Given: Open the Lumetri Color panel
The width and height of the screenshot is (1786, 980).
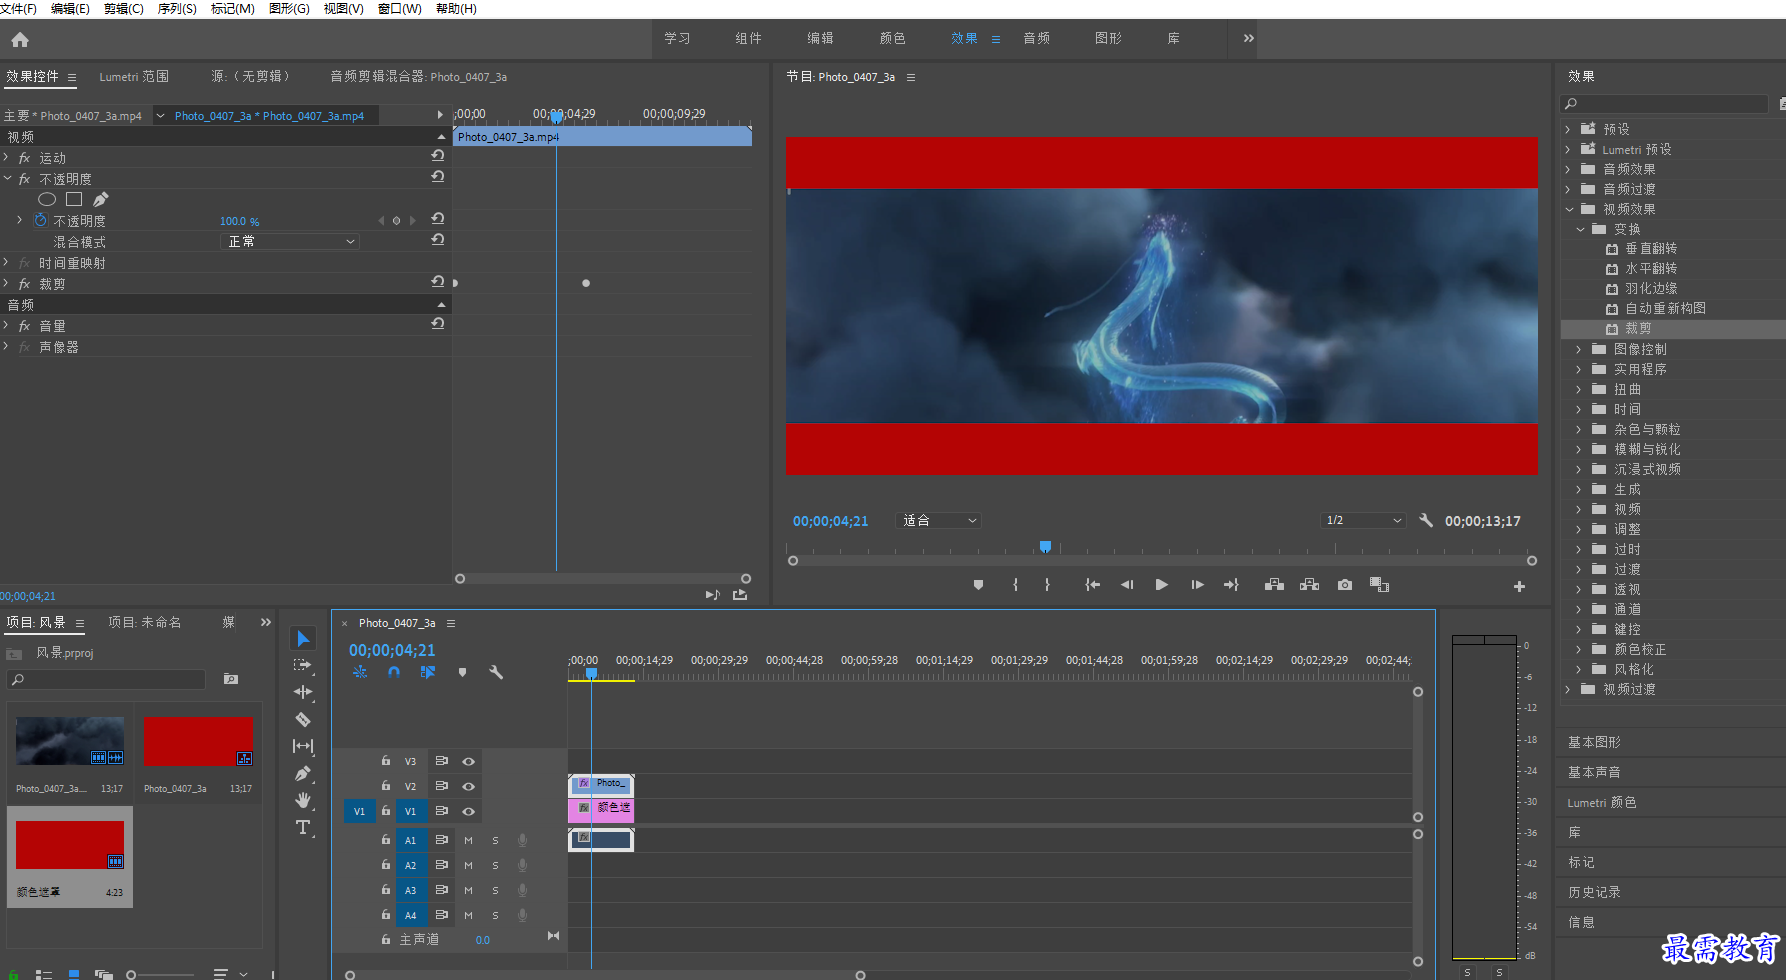Looking at the screenshot, I should tap(1602, 802).
